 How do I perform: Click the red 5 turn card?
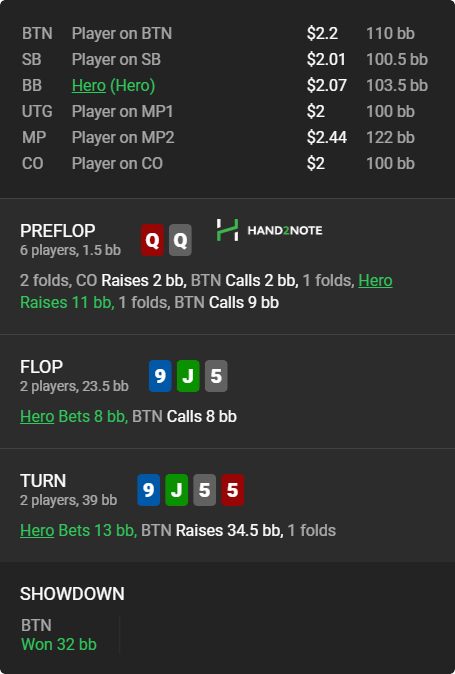(232, 490)
